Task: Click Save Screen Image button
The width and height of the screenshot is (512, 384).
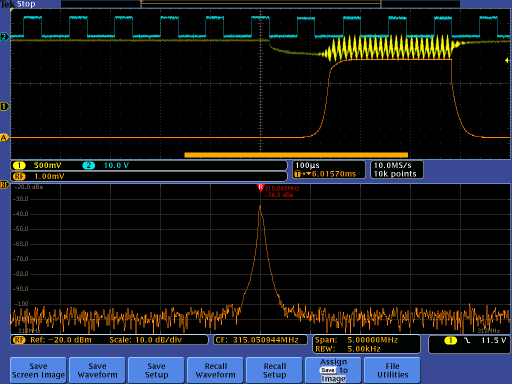Action: (38, 370)
